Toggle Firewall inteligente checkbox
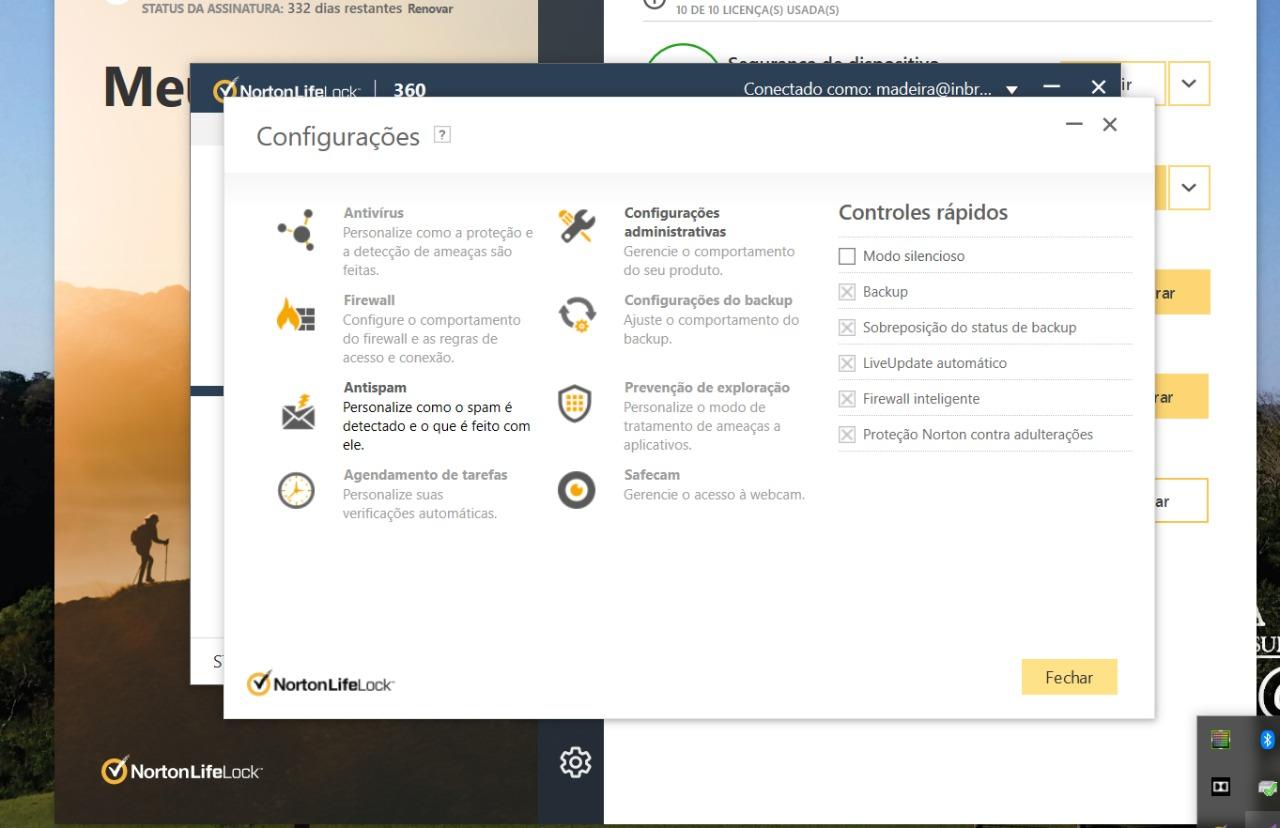Image resolution: width=1280 pixels, height=828 pixels. (x=847, y=399)
